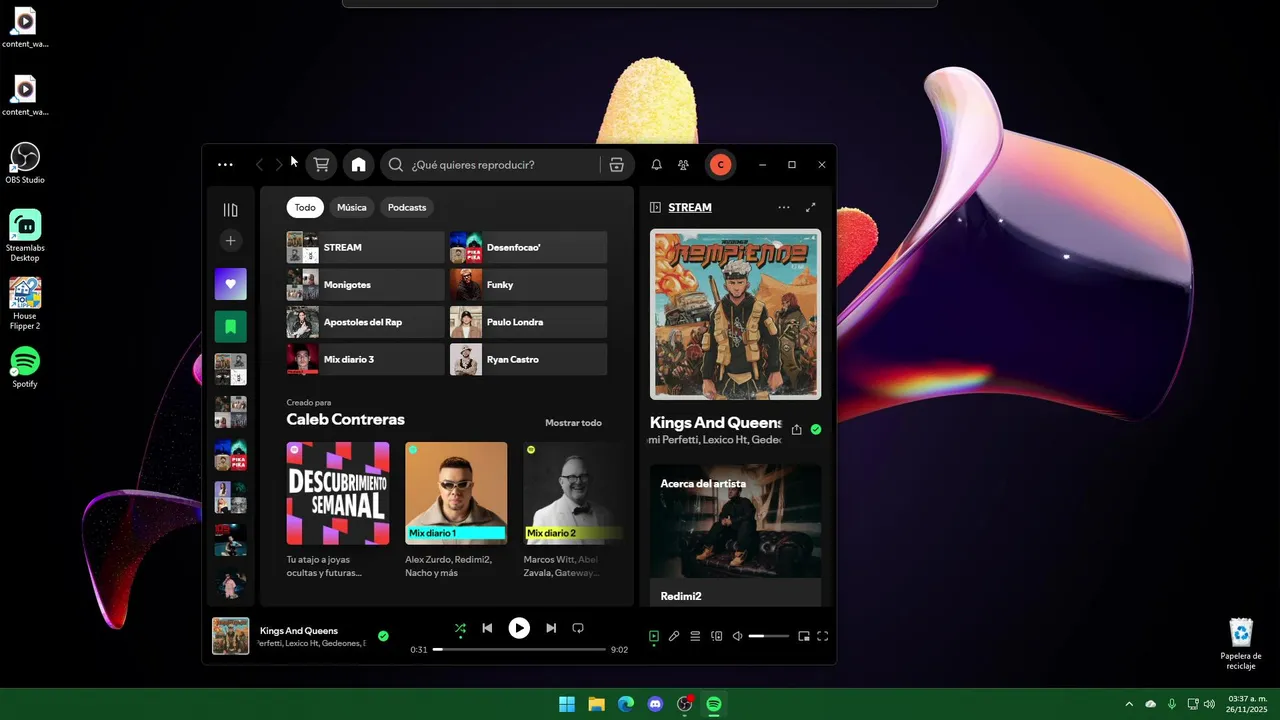Screen dimensions: 1280x720
Task: Open the play queue
Action: pyautogui.click(x=695, y=636)
